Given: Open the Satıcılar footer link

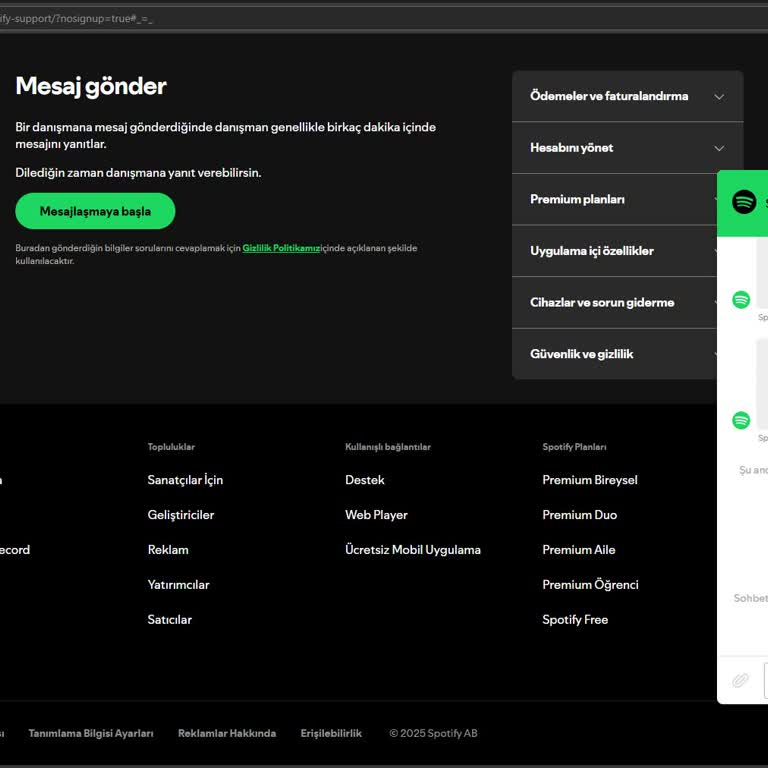Looking at the screenshot, I should click(169, 620).
